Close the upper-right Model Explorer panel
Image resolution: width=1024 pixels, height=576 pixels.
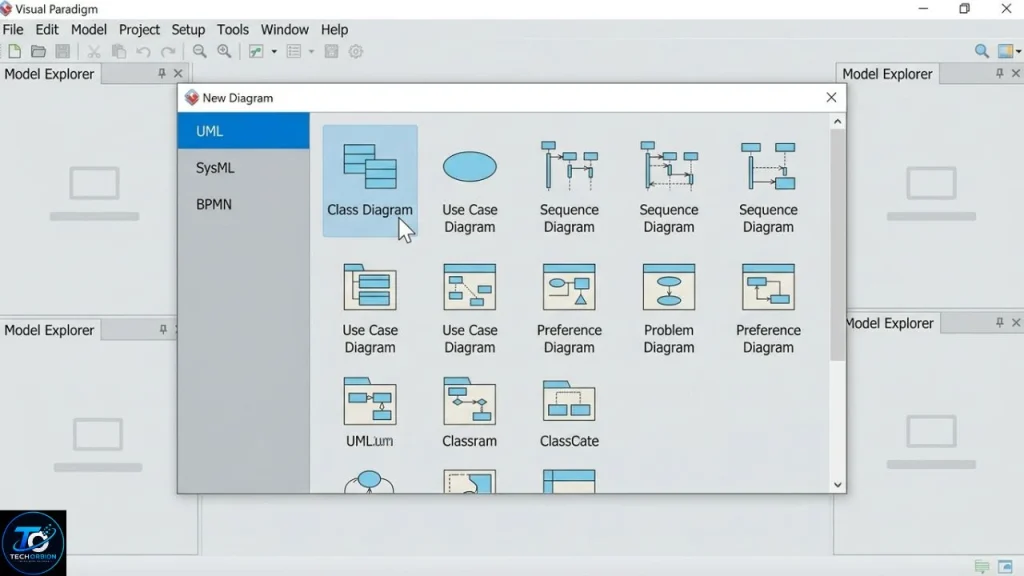pos(1016,73)
